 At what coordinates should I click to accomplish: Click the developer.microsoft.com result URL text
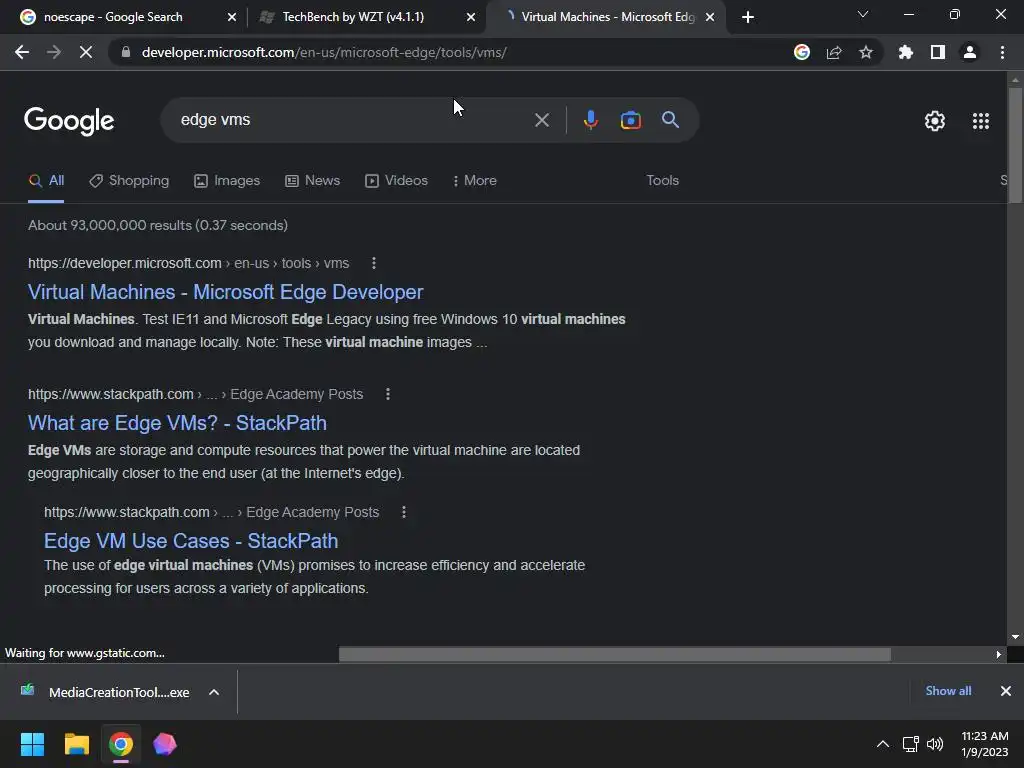(x=189, y=263)
